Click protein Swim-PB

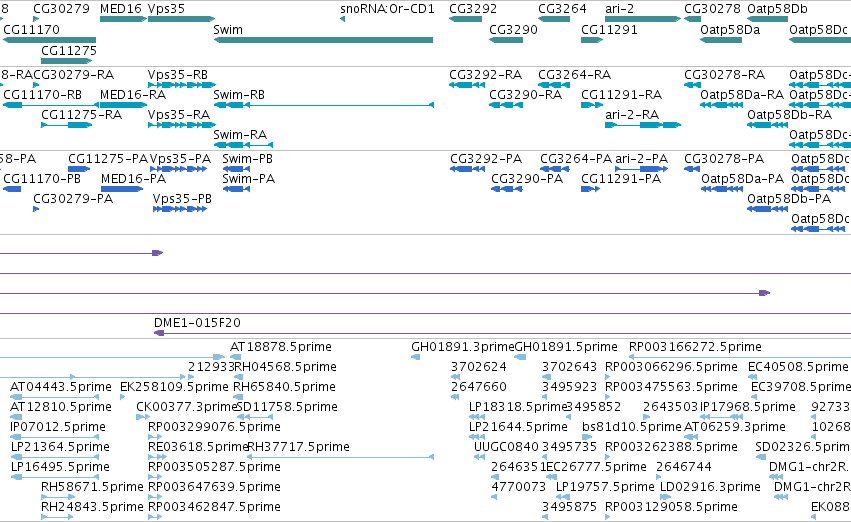click(x=237, y=169)
